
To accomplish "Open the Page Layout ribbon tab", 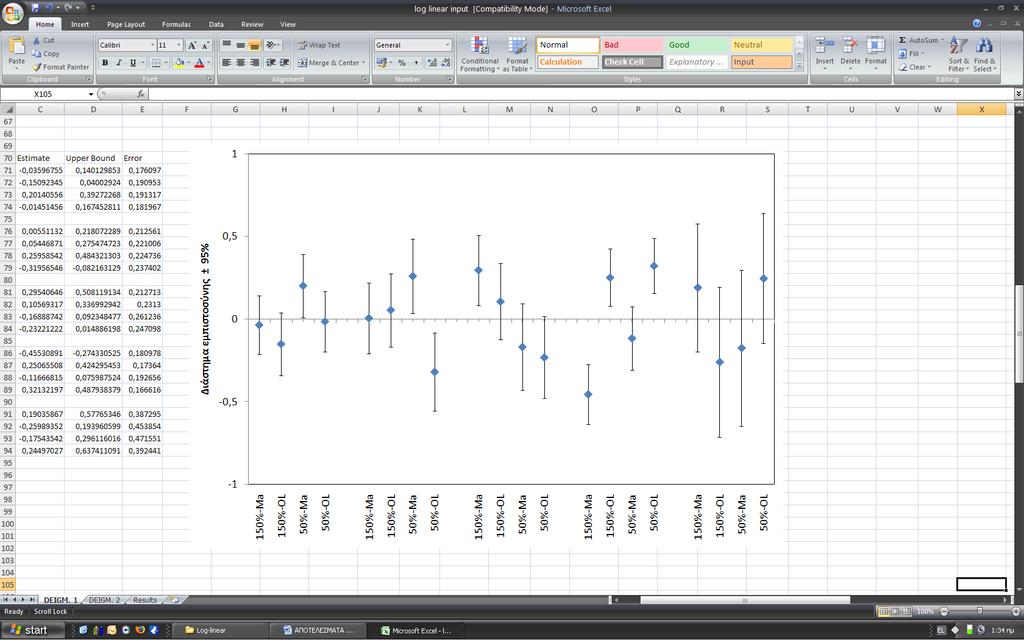I will tap(126, 24).
